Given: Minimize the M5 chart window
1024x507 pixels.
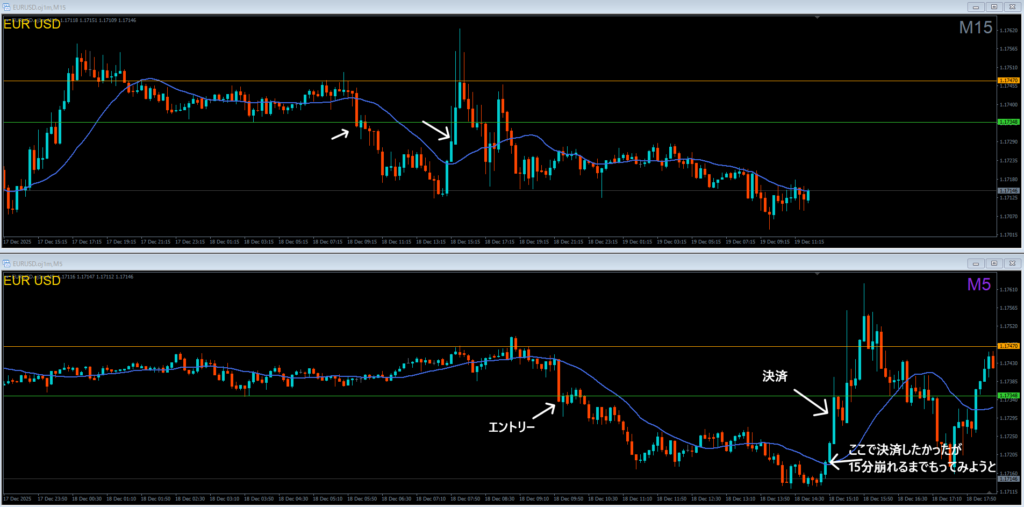Looking at the screenshot, I should (978, 263).
